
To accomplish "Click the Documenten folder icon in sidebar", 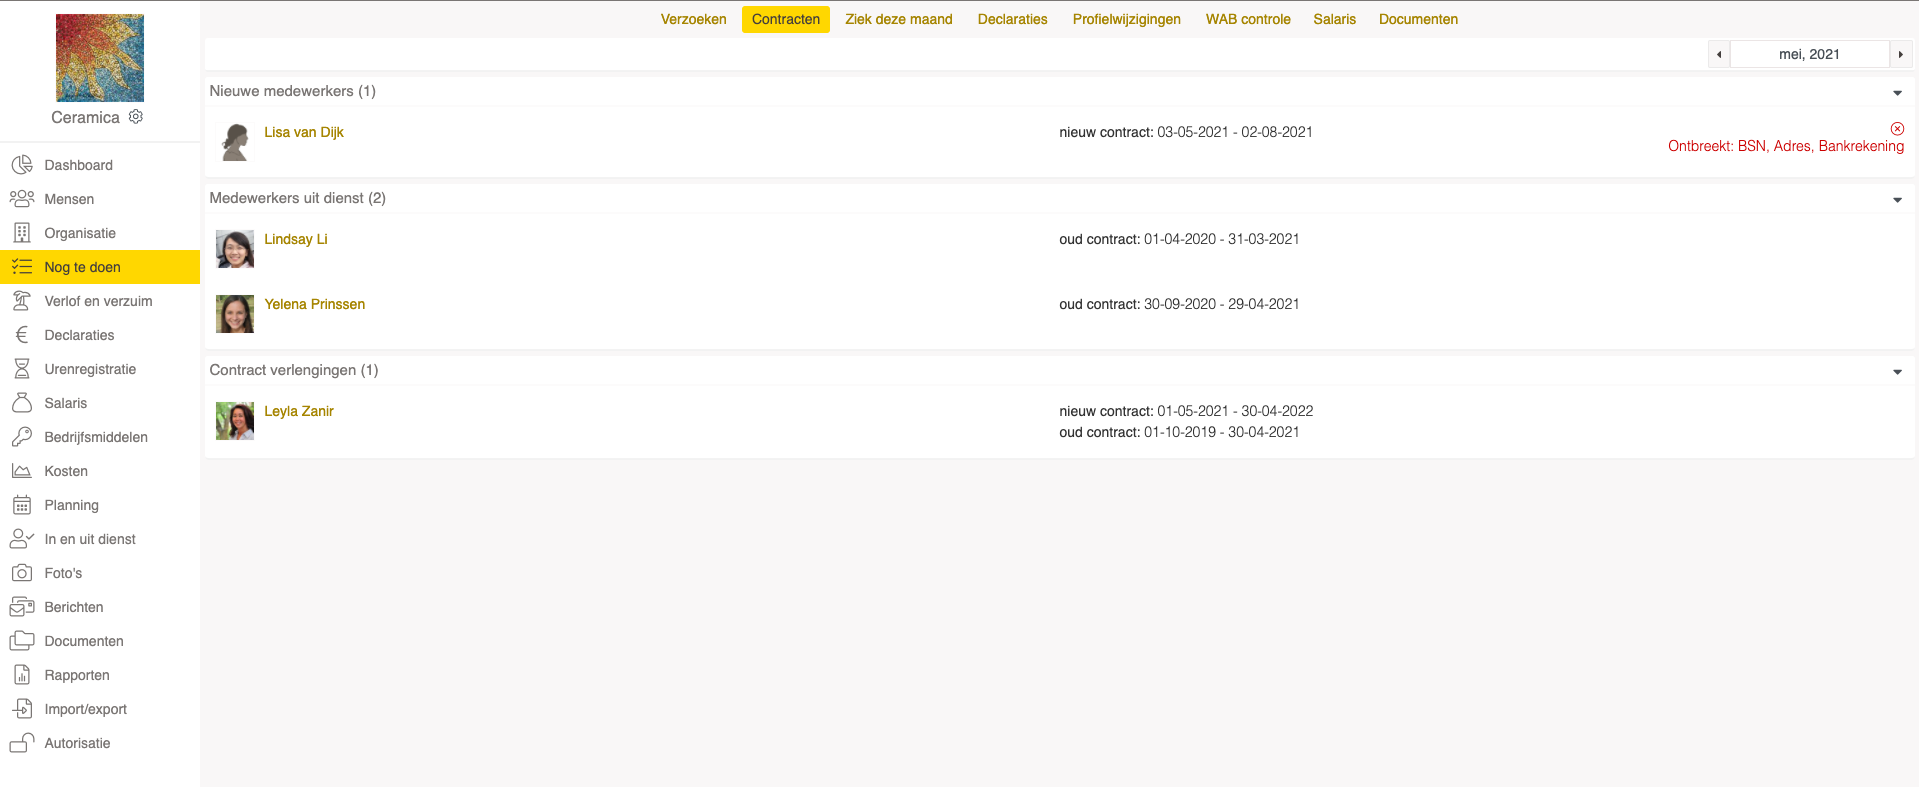I will coord(22,641).
